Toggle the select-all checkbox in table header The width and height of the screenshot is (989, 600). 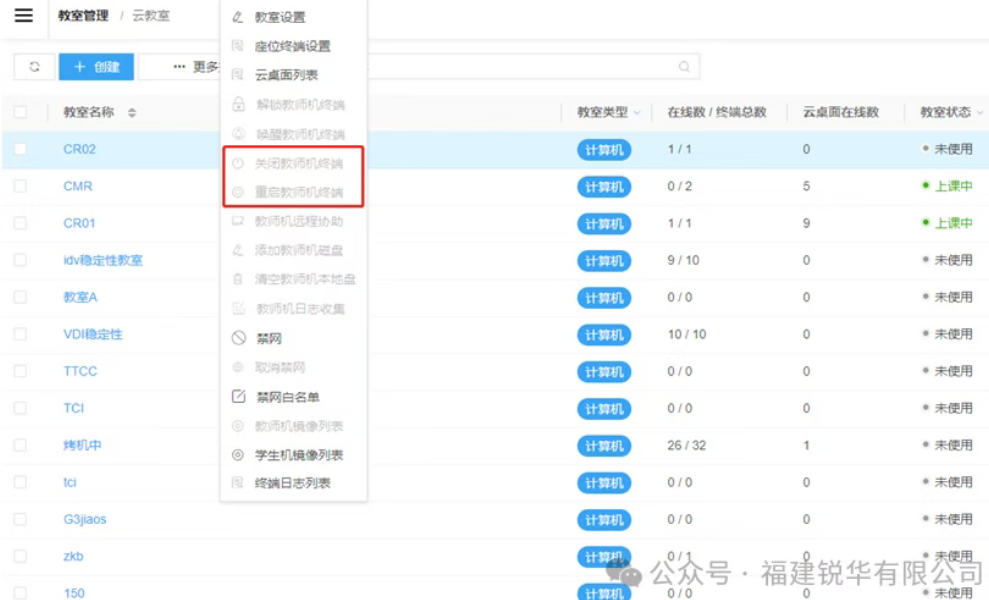point(21,112)
